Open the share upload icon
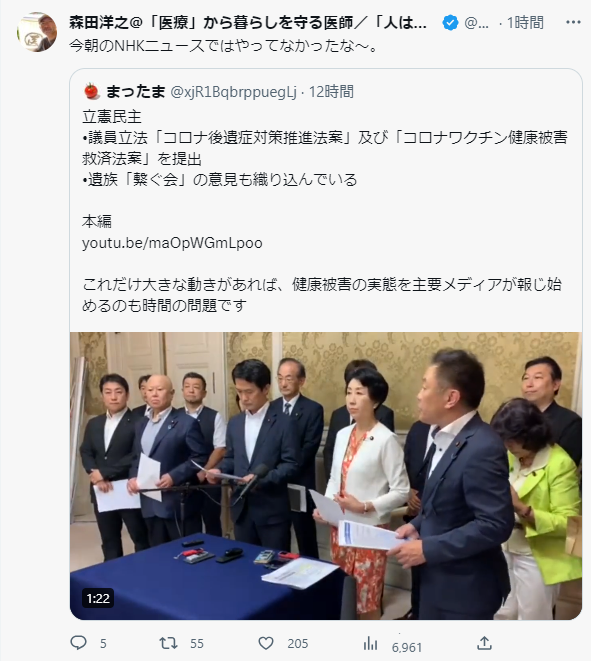The image size is (591, 661). click(x=484, y=643)
